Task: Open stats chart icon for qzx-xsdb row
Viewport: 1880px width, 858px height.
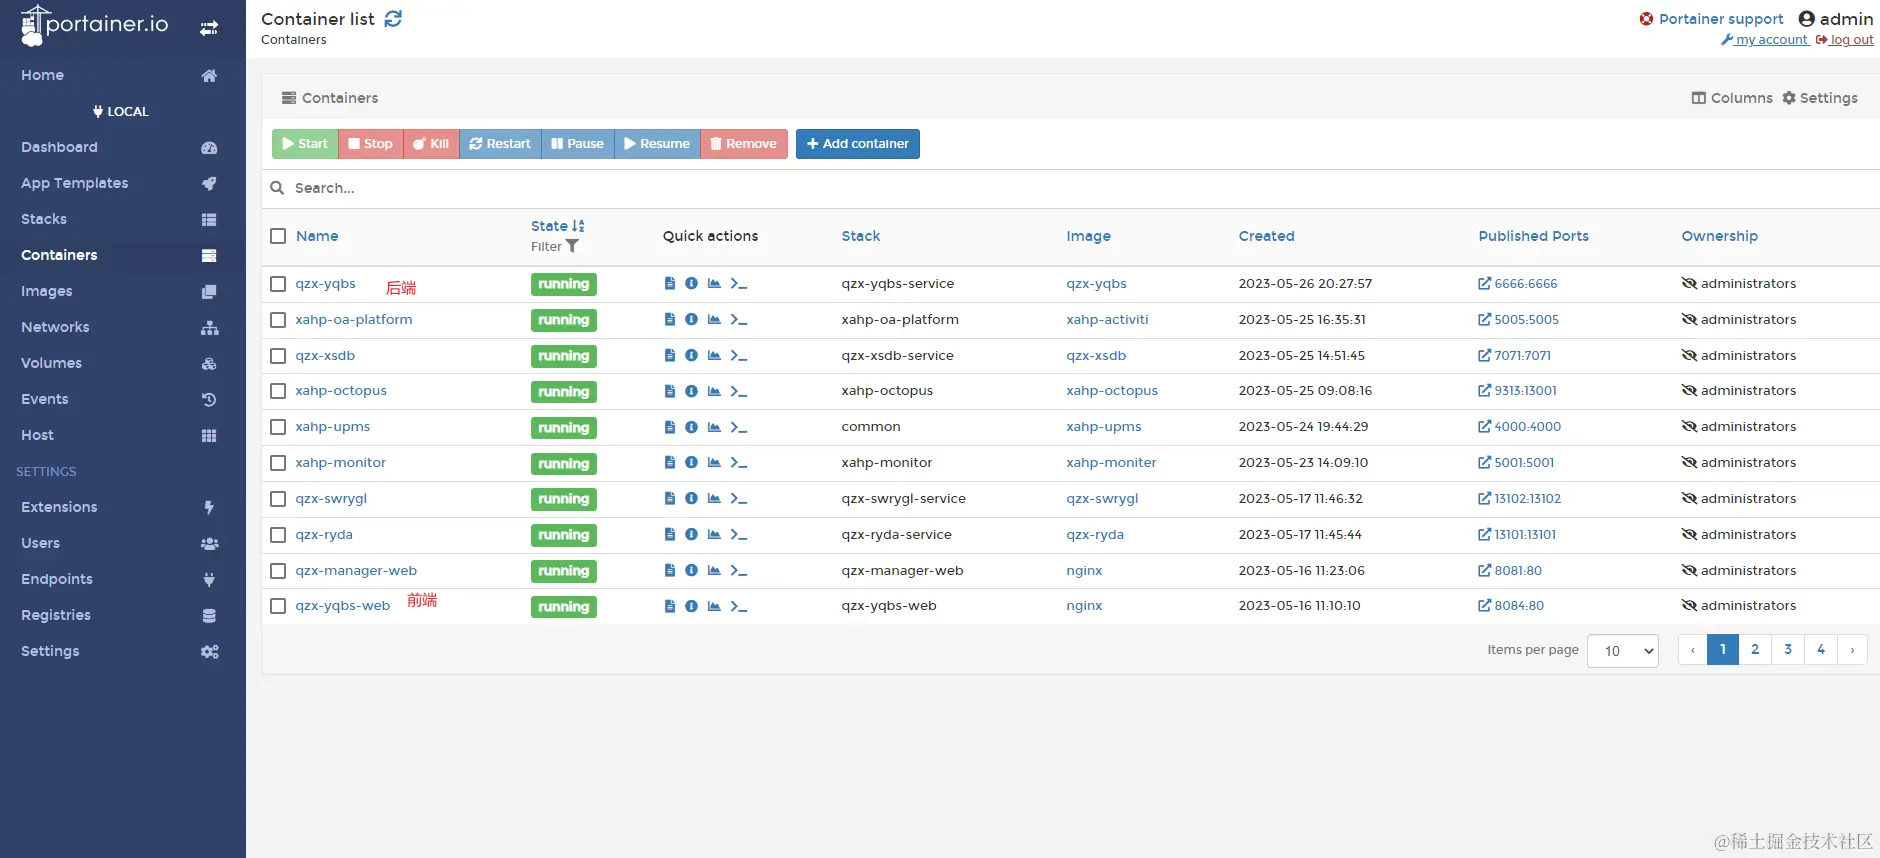Action: pos(714,356)
